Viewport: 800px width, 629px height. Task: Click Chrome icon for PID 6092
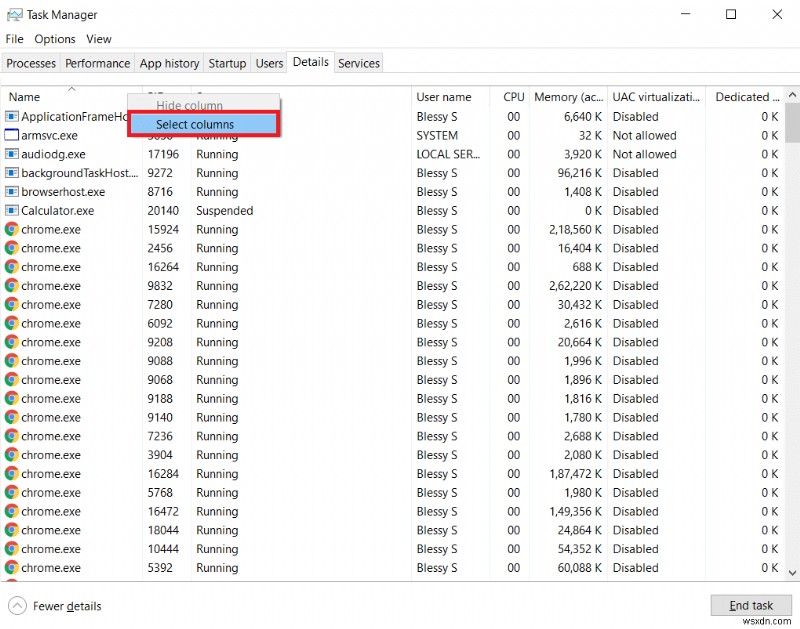point(12,323)
